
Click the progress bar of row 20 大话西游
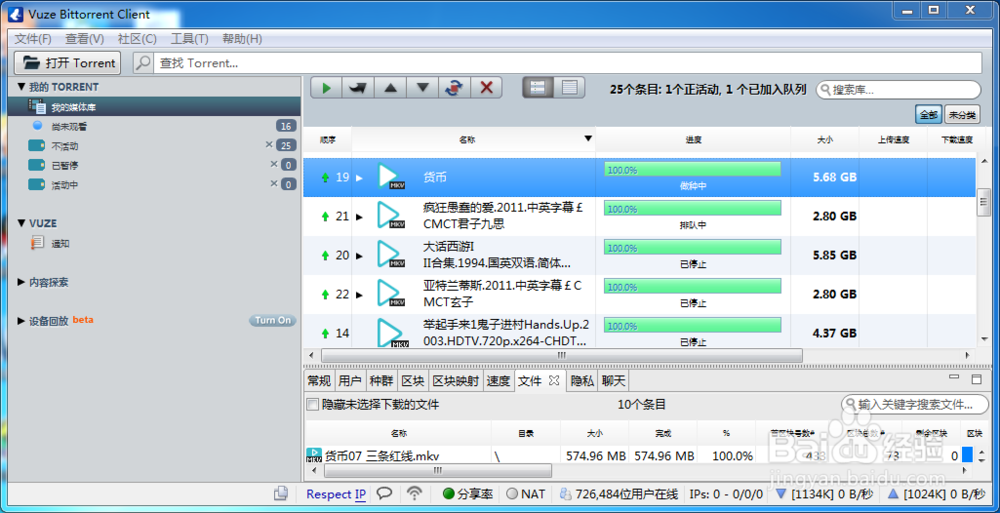pos(693,248)
